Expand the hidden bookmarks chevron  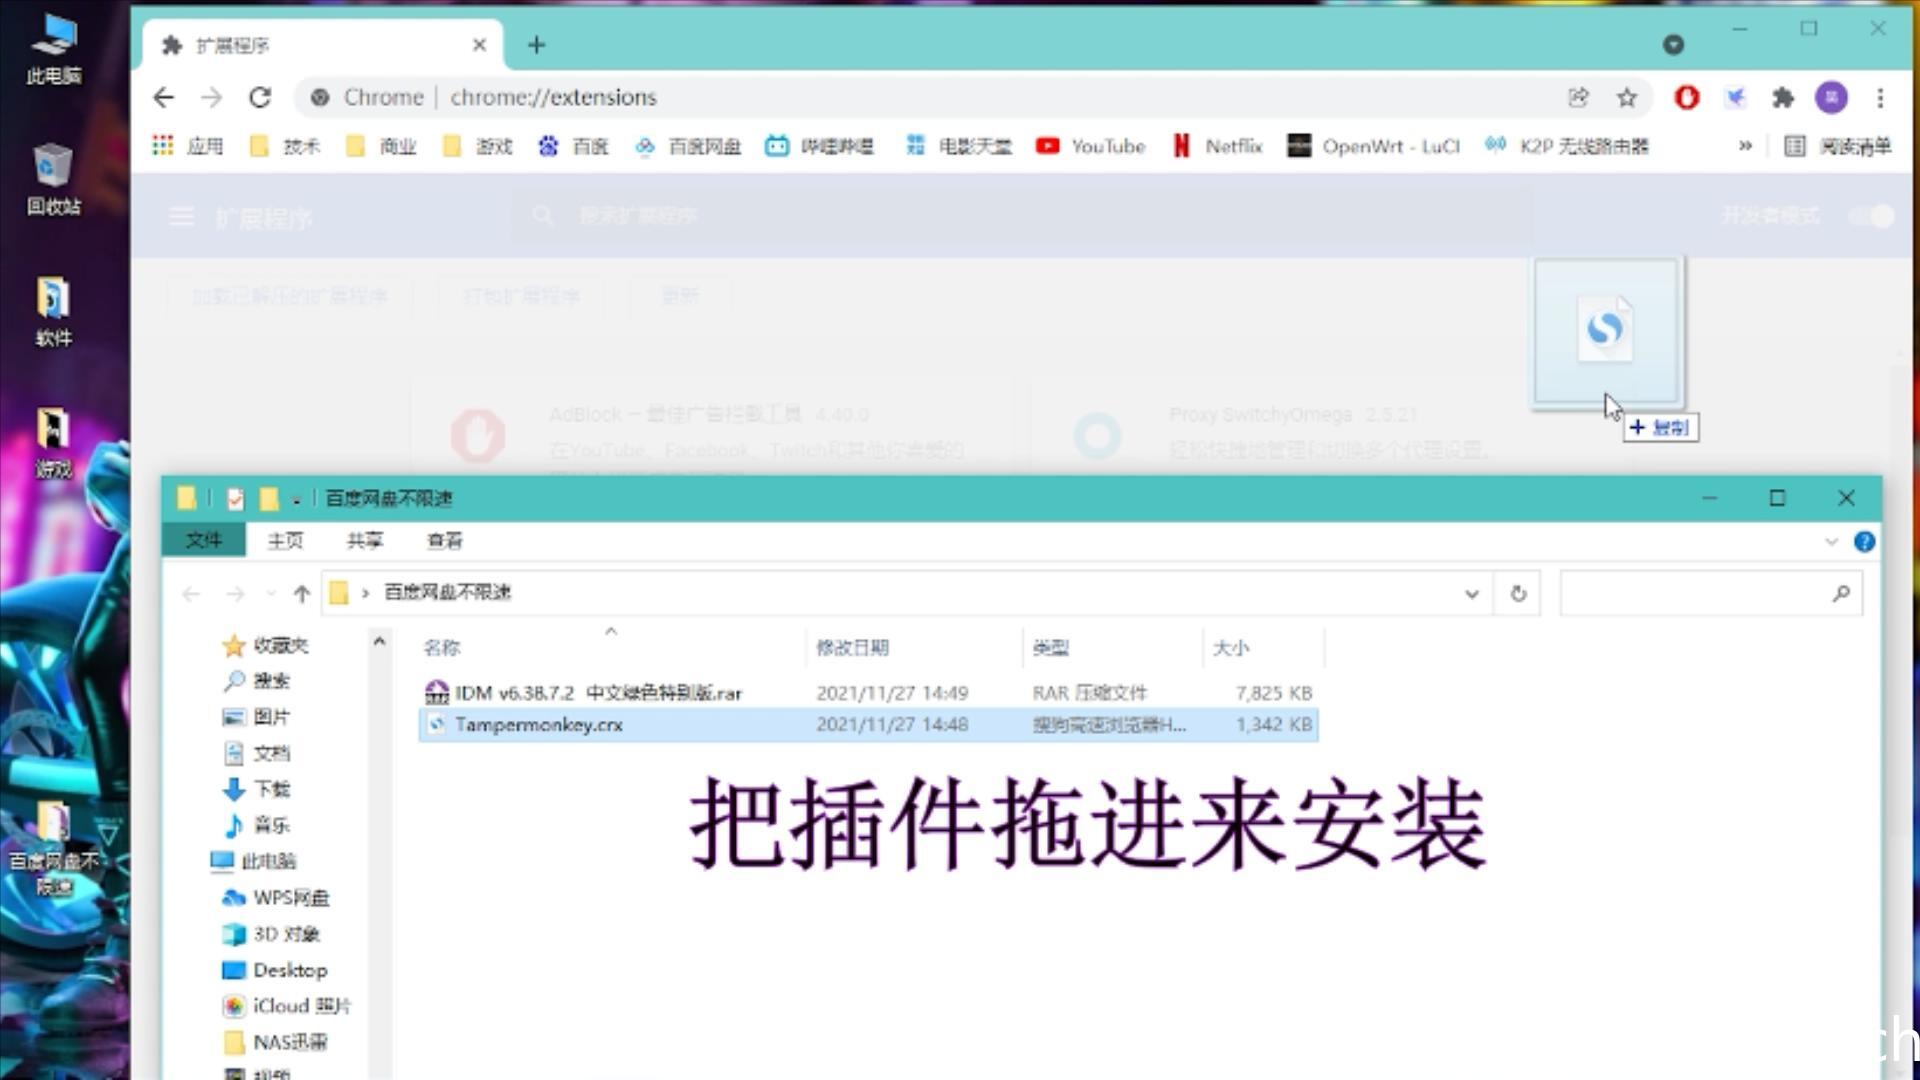(x=1745, y=146)
